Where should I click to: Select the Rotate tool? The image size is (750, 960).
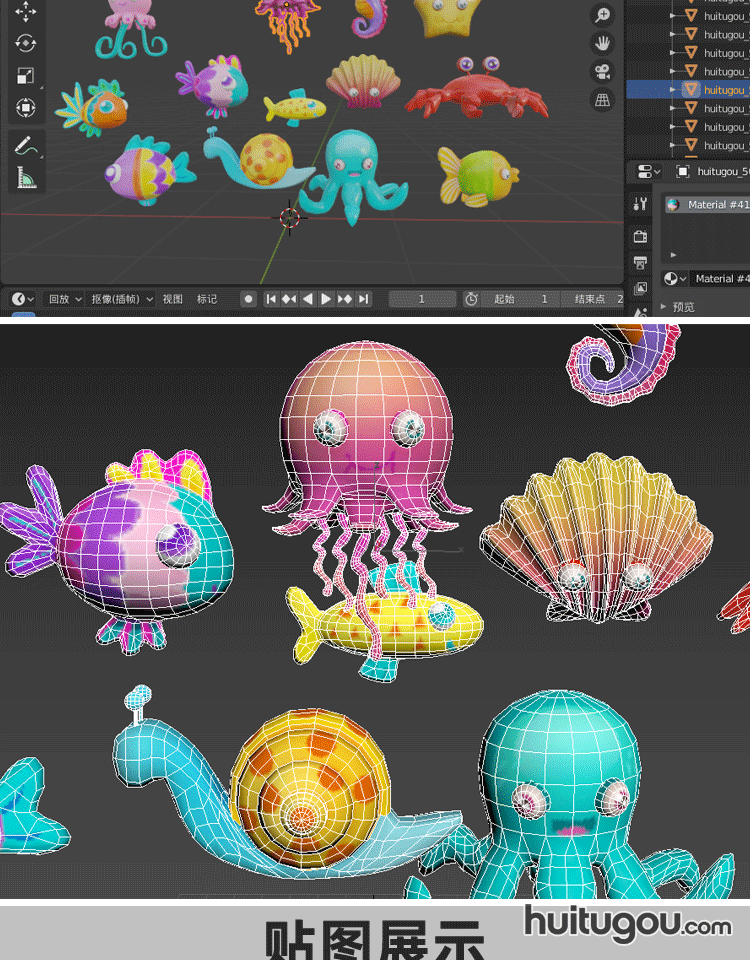coord(25,43)
